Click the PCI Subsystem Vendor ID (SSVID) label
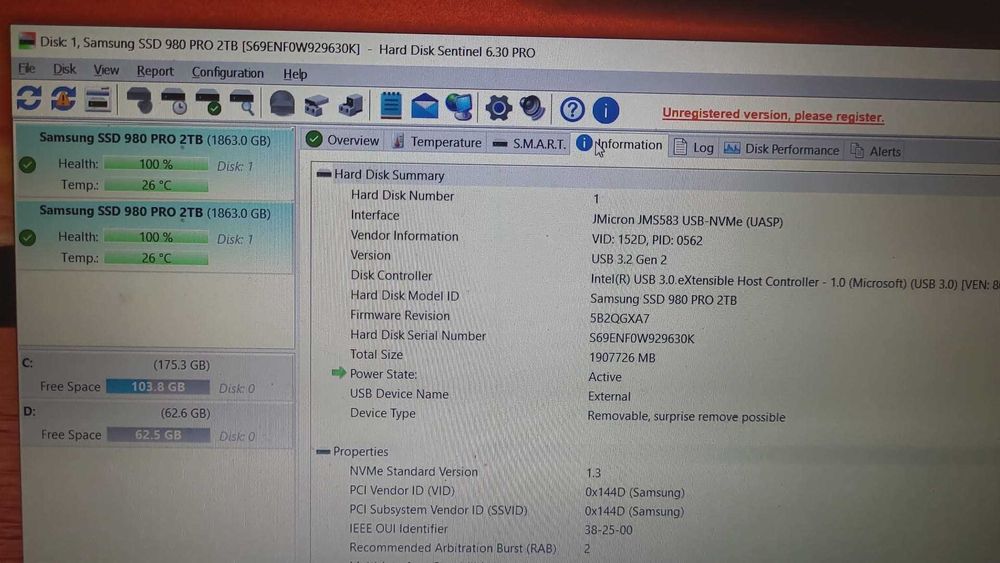This screenshot has width=1000, height=563. (438, 510)
